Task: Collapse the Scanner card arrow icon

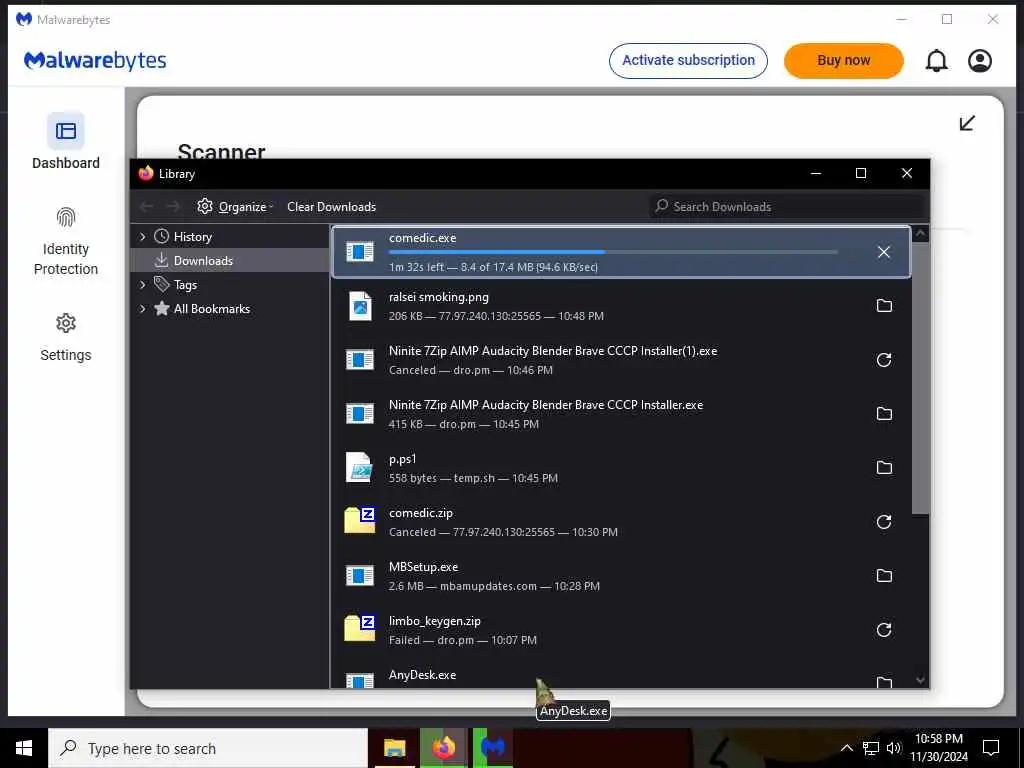Action: tap(967, 123)
